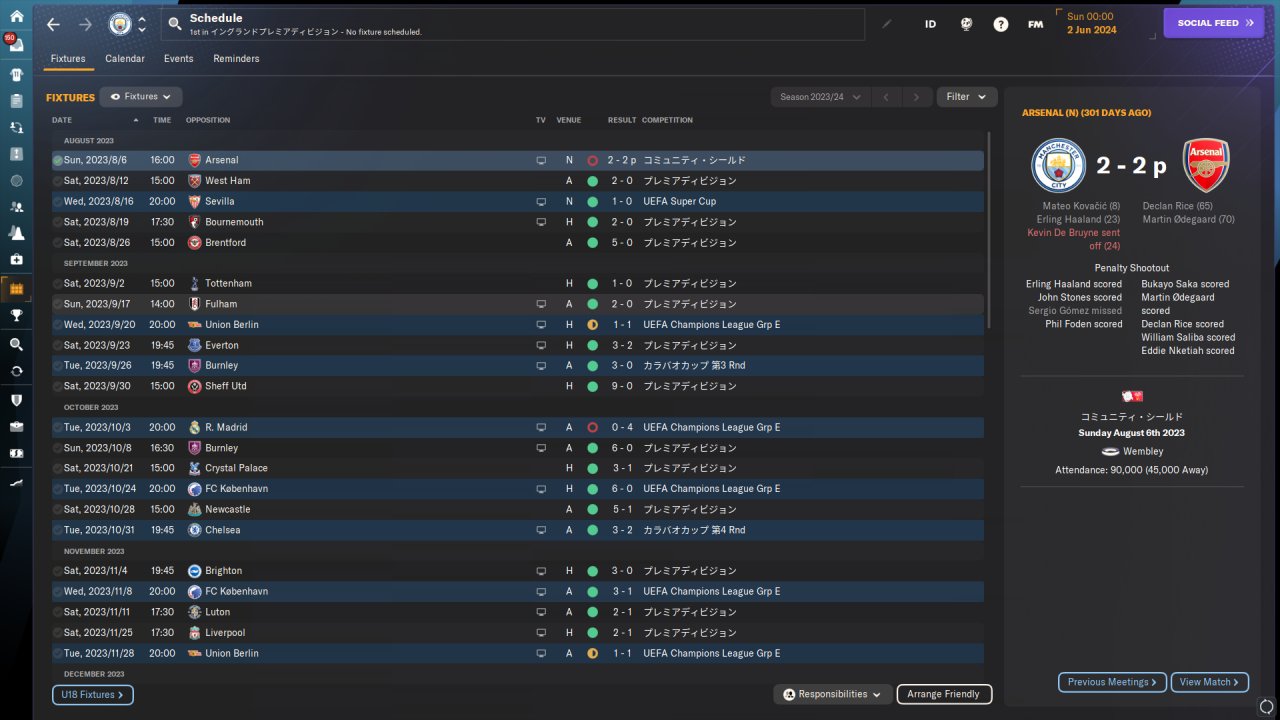Open the Squad shirt icon in the sidebar
This screenshot has width=1280, height=720.
[x=16, y=74]
